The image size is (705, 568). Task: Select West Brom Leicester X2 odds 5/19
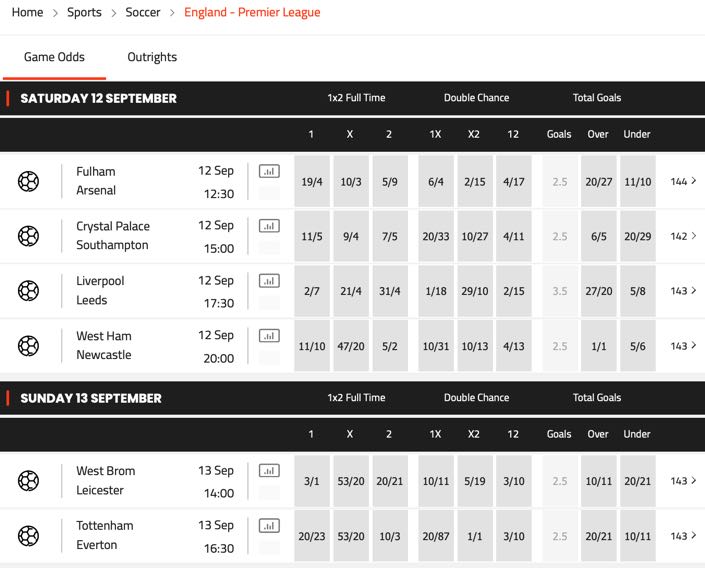pyautogui.click(x=475, y=481)
